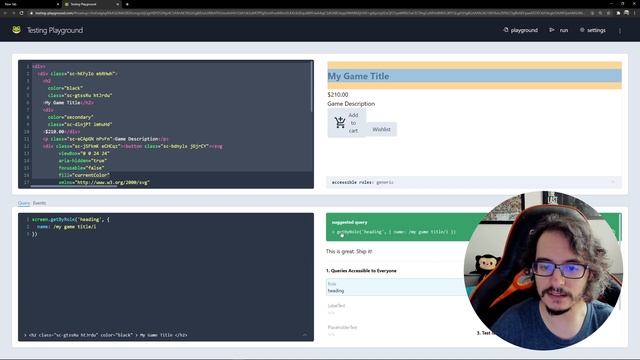Screen dimensions: 640x360
Task: Click inside the HTML markup editor
Action: click(x=166, y=124)
